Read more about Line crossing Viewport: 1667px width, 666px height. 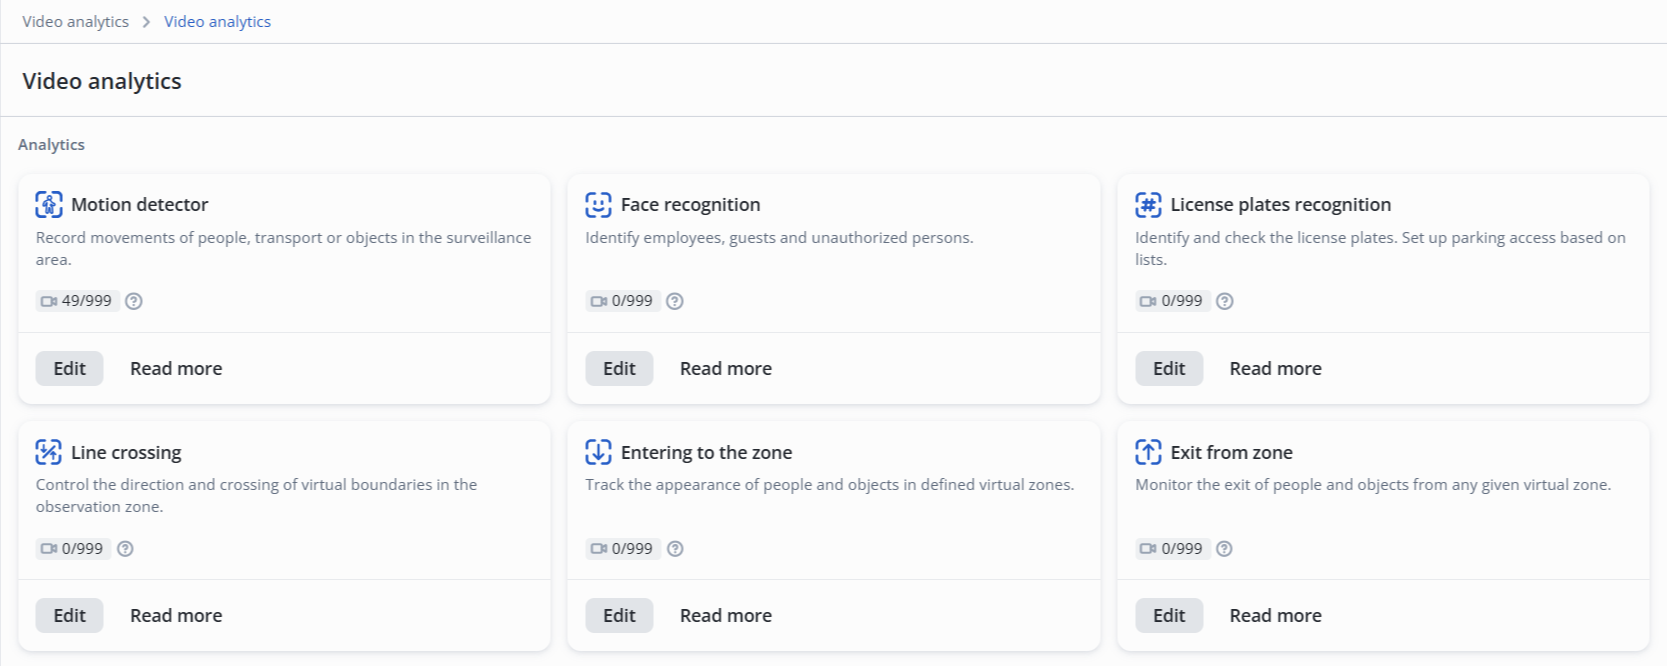click(176, 615)
